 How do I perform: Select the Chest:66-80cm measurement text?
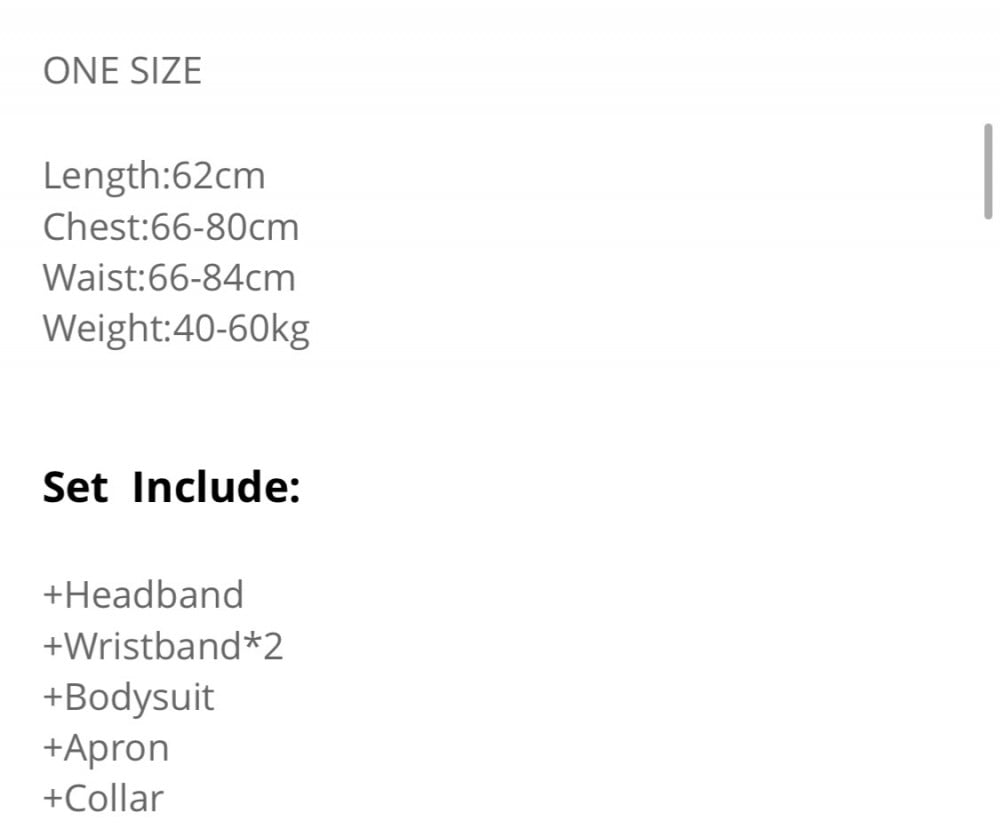coord(171,227)
